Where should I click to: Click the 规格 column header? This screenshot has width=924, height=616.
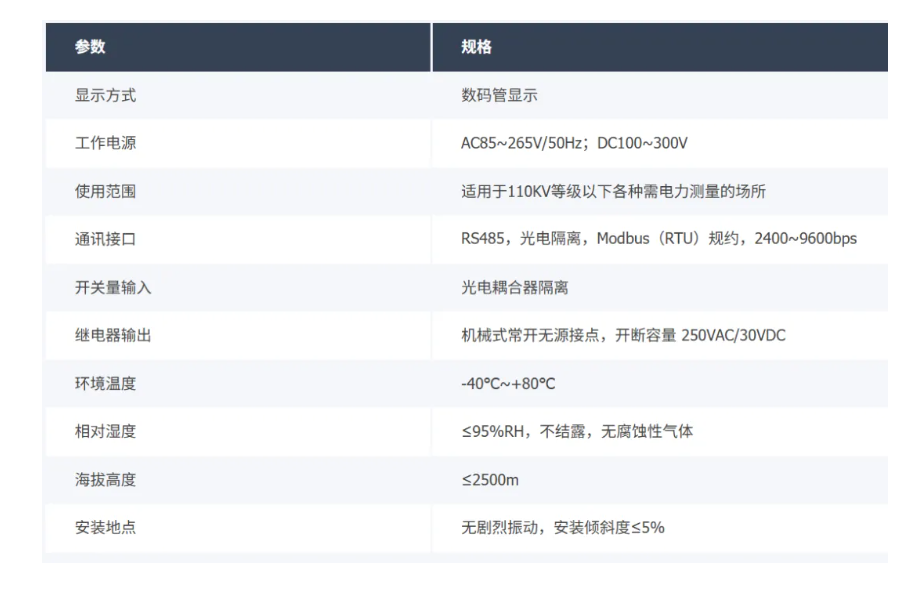[x=476, y=48]
